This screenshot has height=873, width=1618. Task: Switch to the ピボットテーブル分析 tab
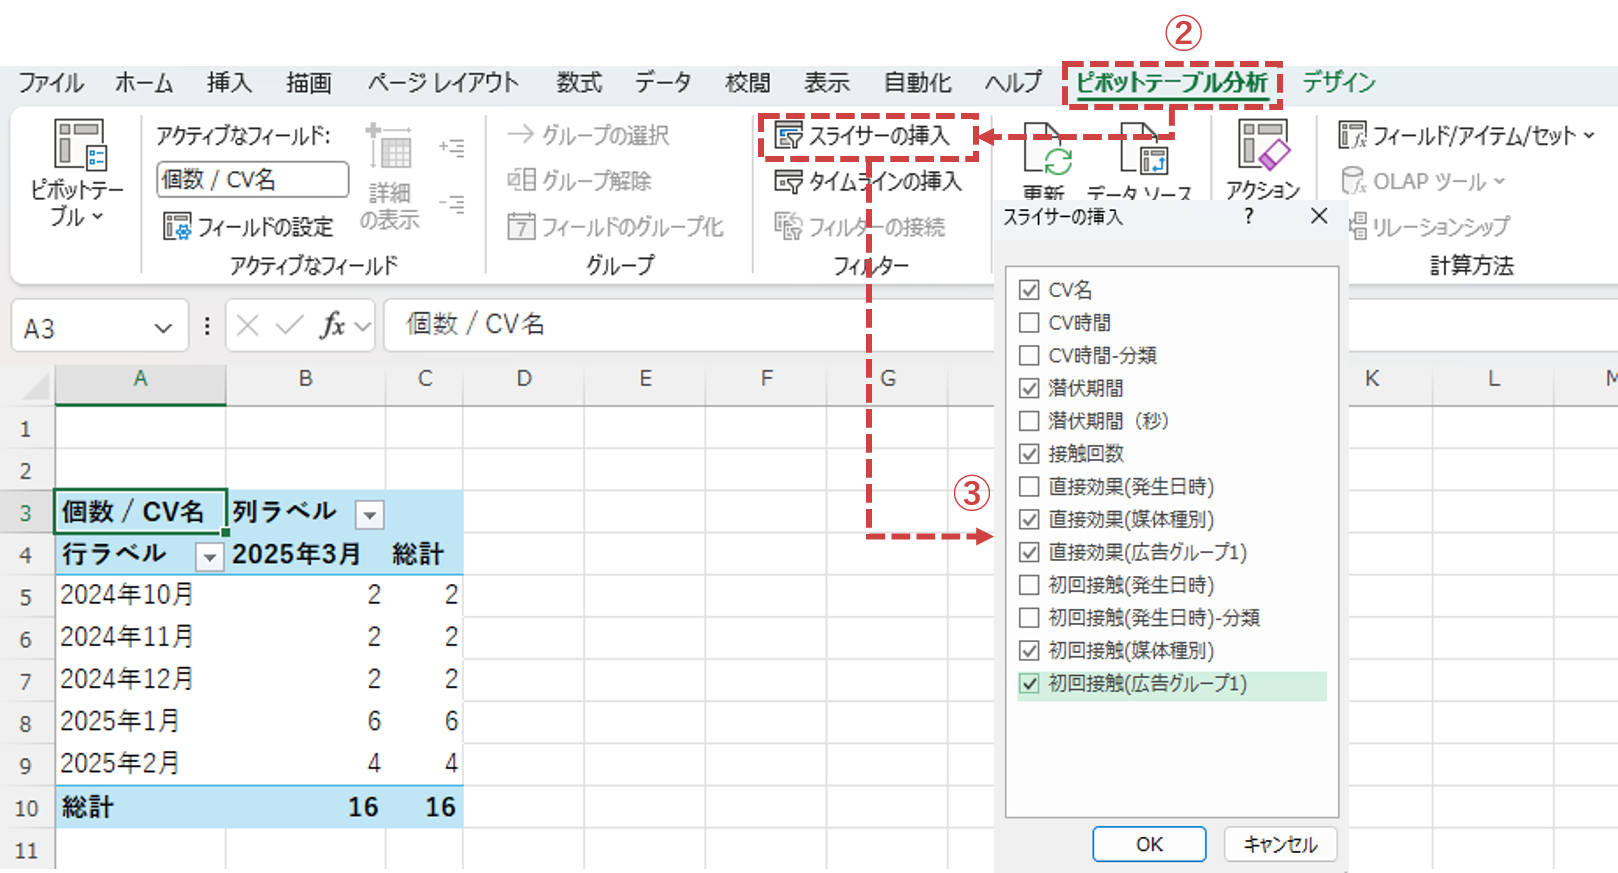click(1171, 83)
